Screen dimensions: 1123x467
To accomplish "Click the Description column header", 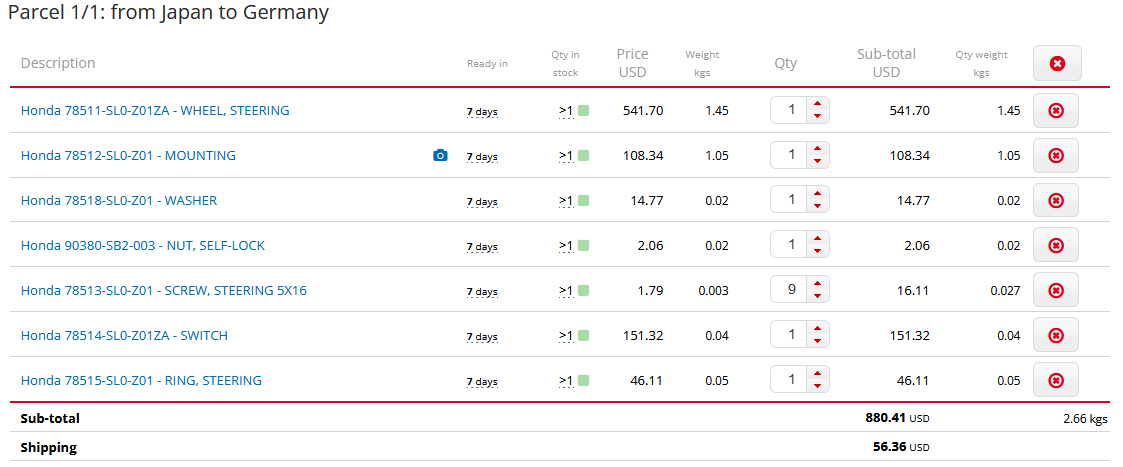I will (x=58, y=63).
